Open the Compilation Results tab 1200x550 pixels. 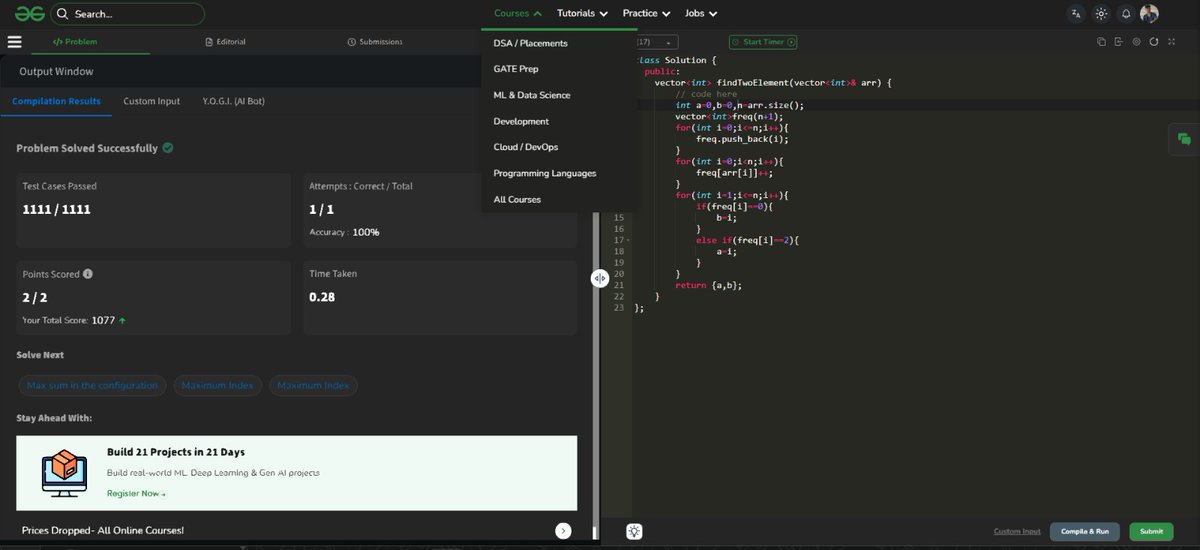click(x=56, y=101)
